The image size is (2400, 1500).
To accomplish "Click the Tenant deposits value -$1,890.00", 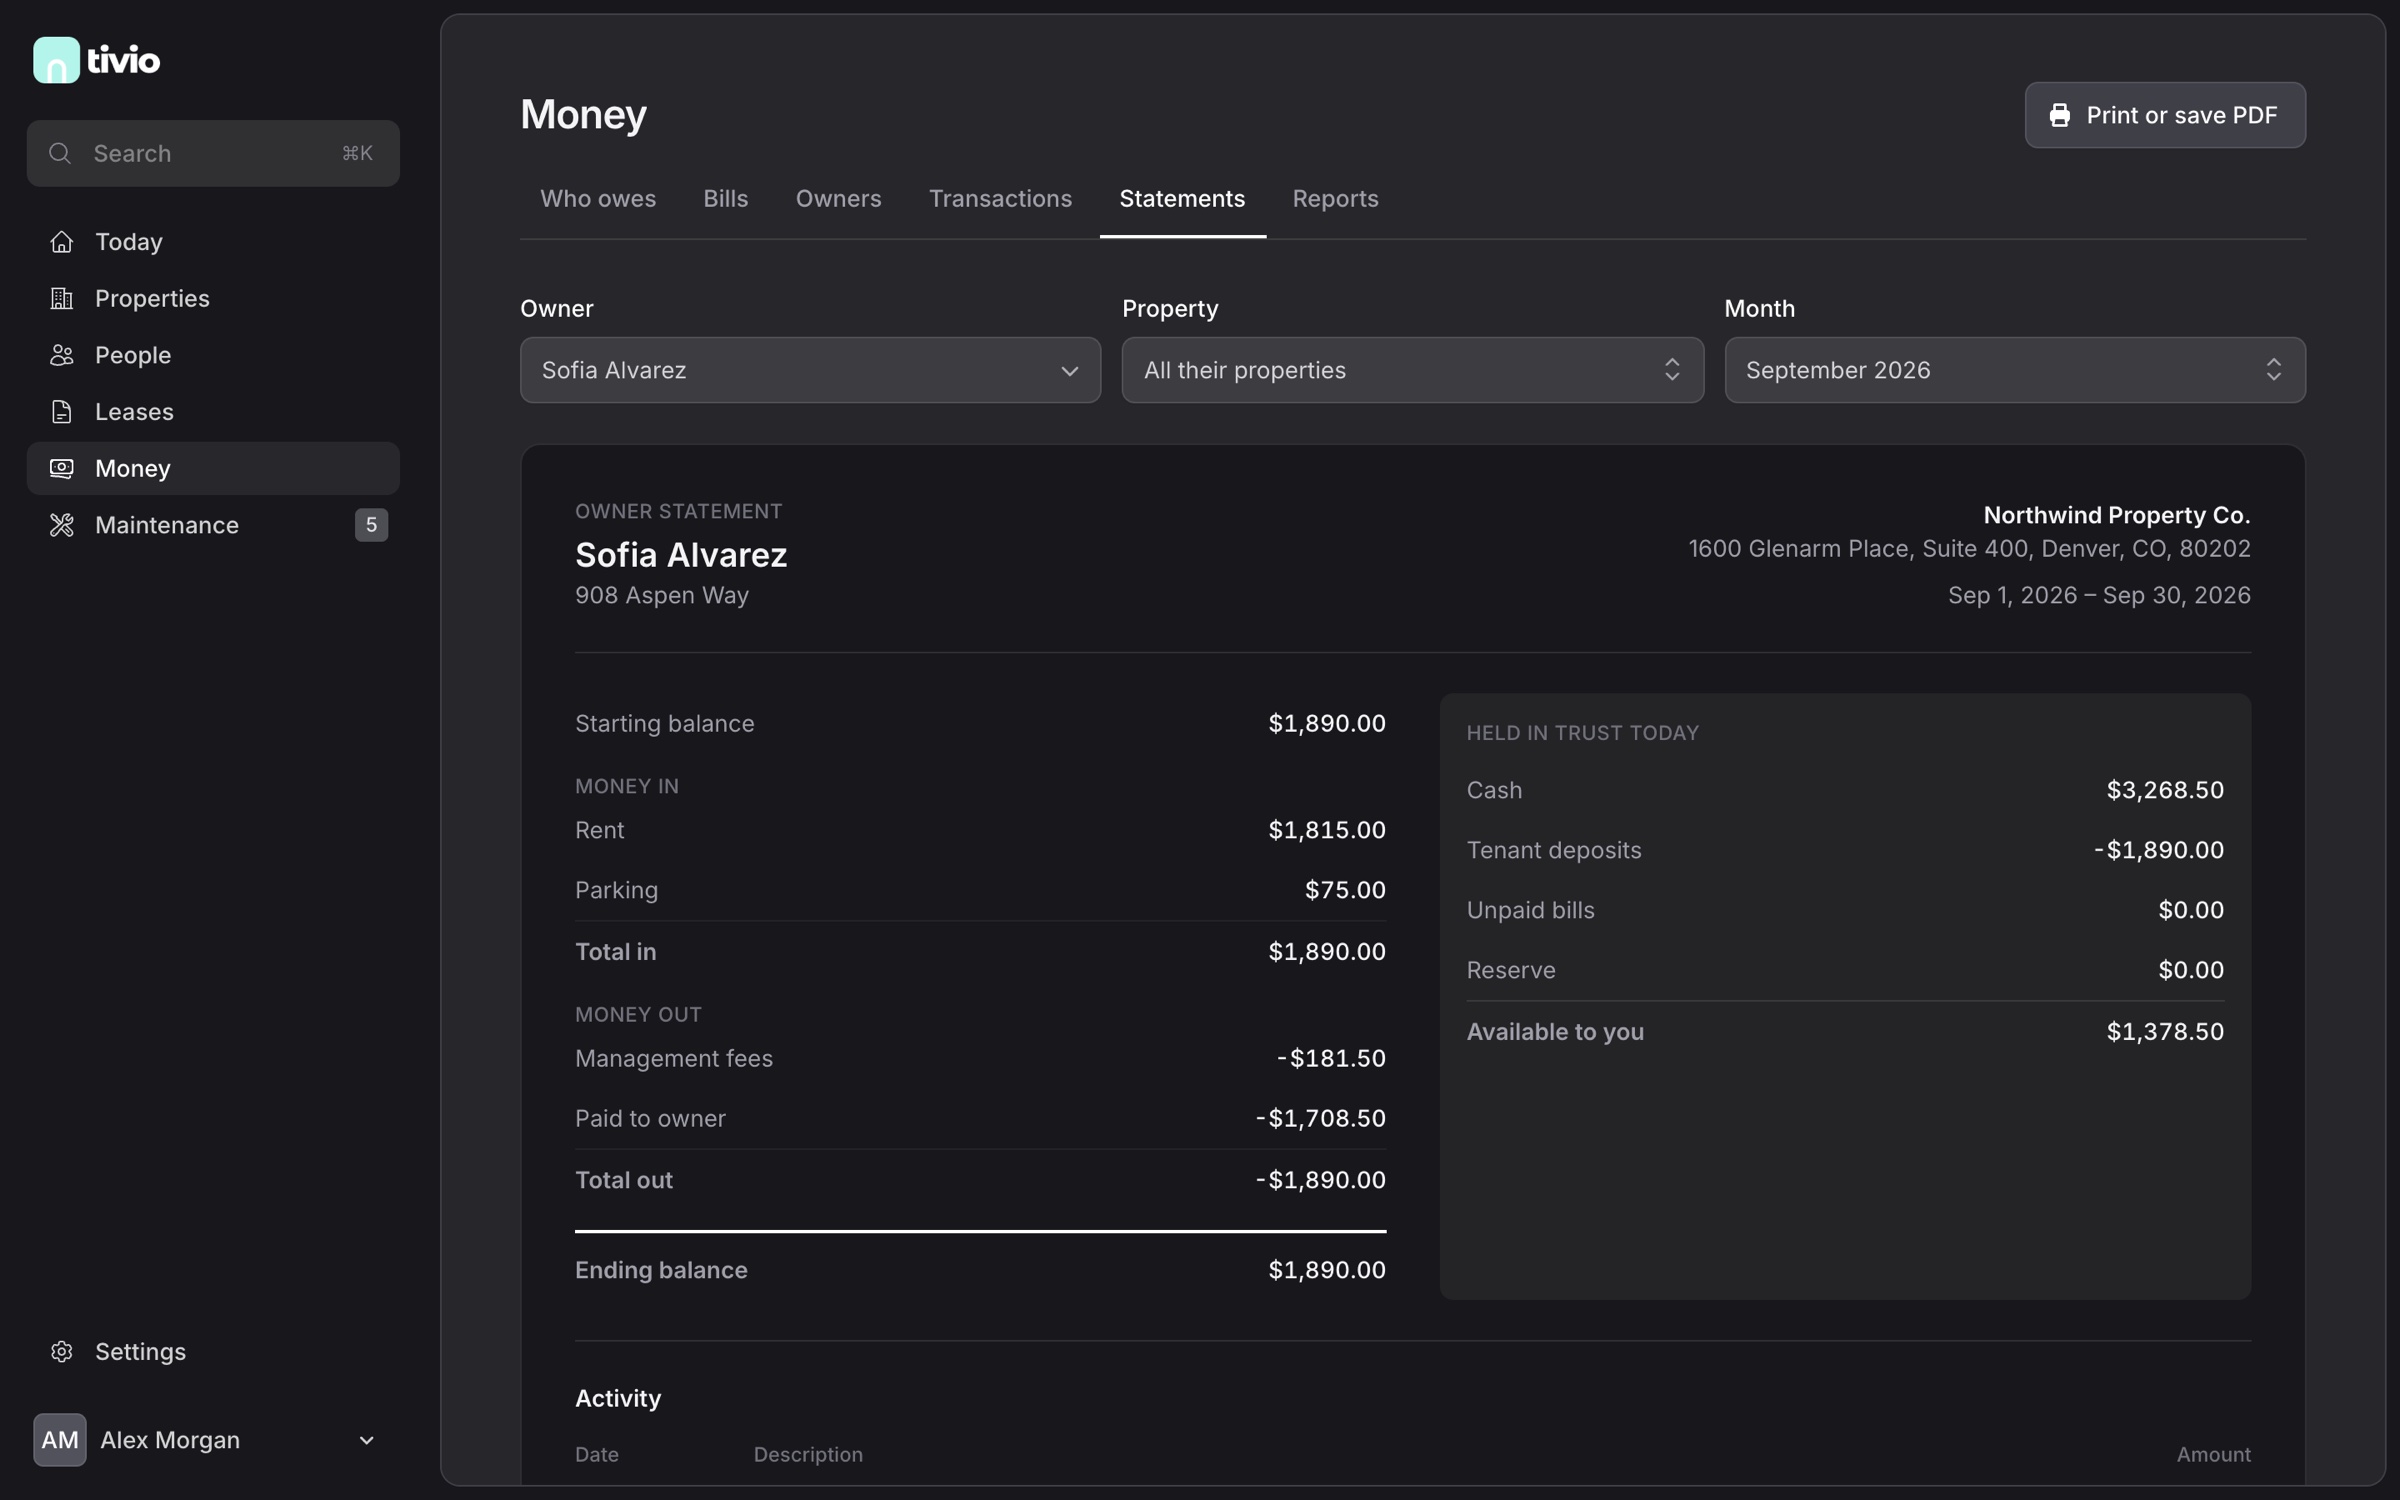I will click(x=2159, y=850).
